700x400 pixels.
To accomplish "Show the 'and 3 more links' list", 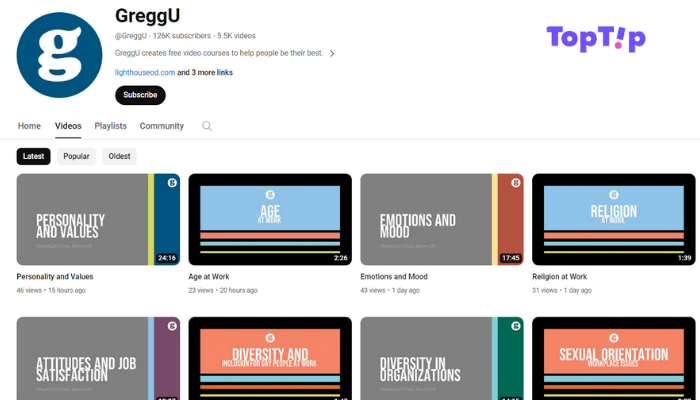I will 205,72.
